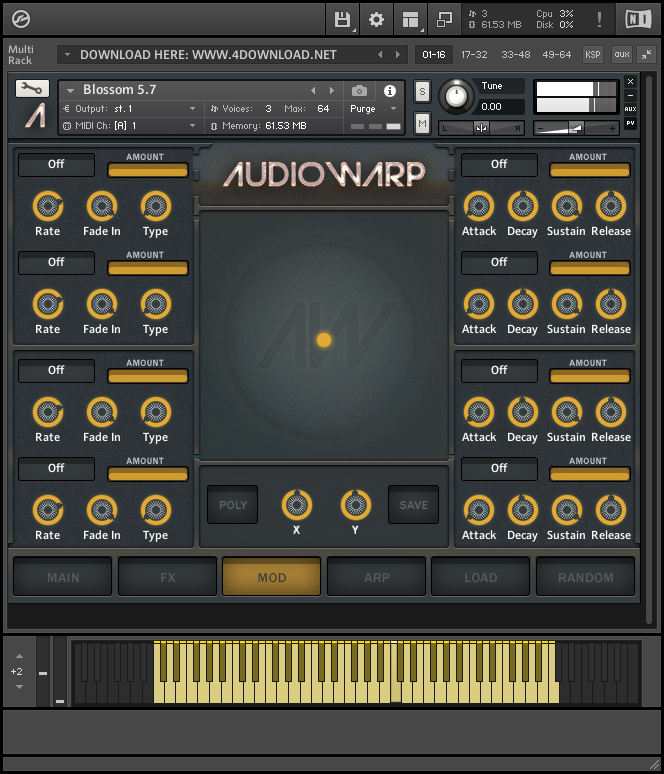664x774 pixels.
Task: Click the first LFO Rate knob
Action: pyautogui.click(x=48, y=206)
